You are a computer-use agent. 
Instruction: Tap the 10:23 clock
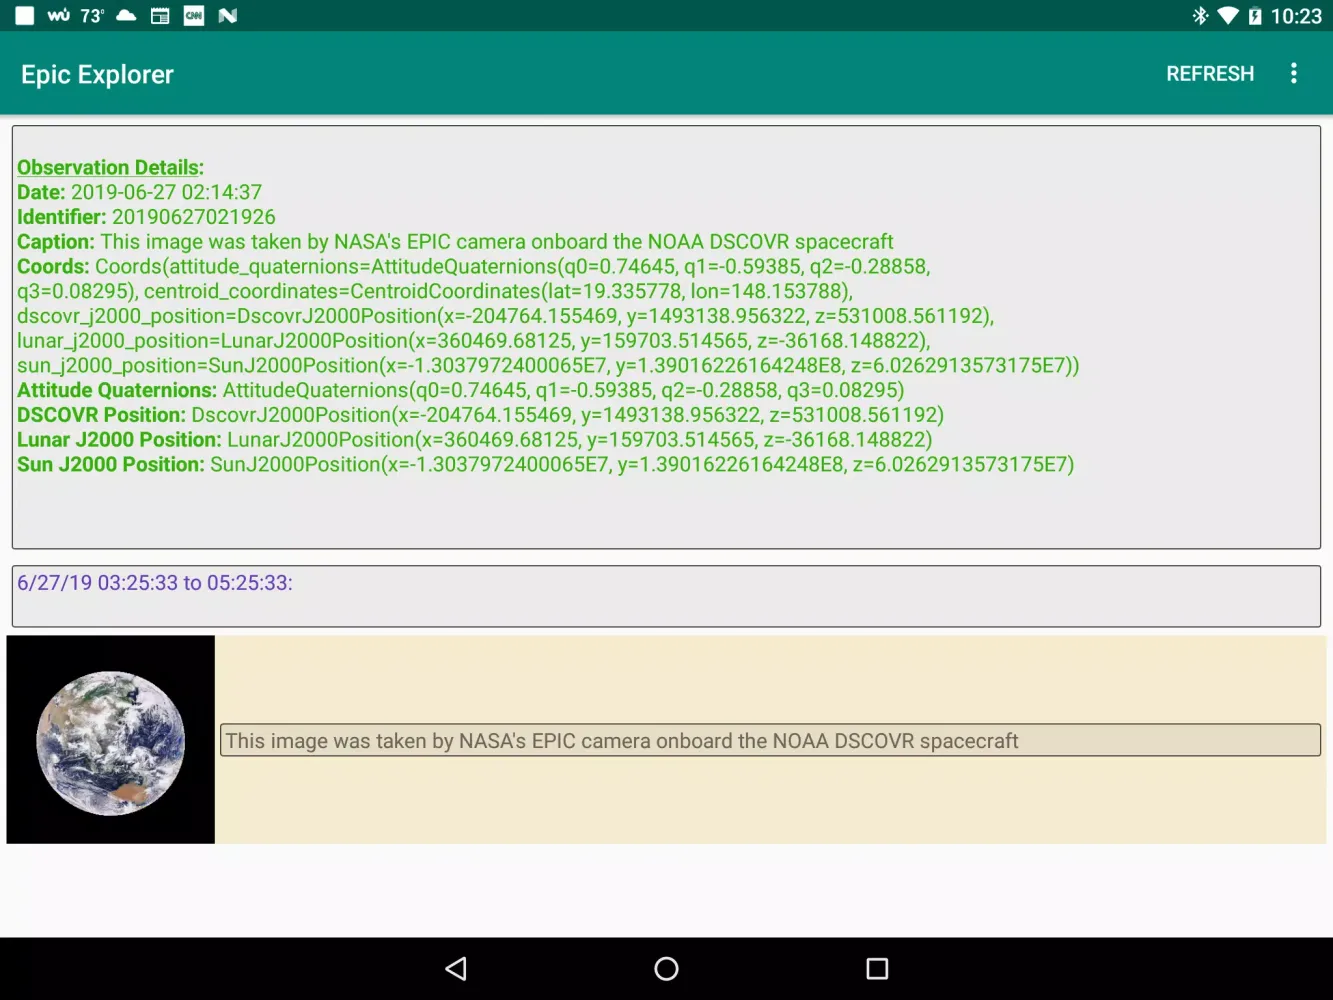1296,16
